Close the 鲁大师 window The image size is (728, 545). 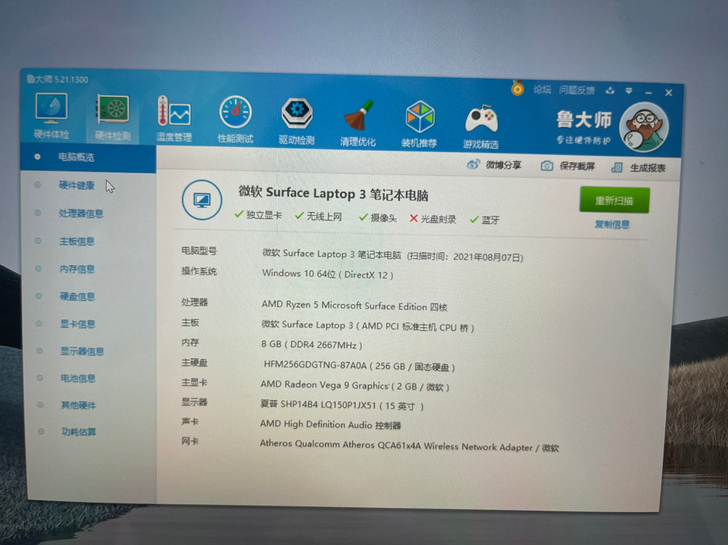pyautogui.click(x=669, y=93)
